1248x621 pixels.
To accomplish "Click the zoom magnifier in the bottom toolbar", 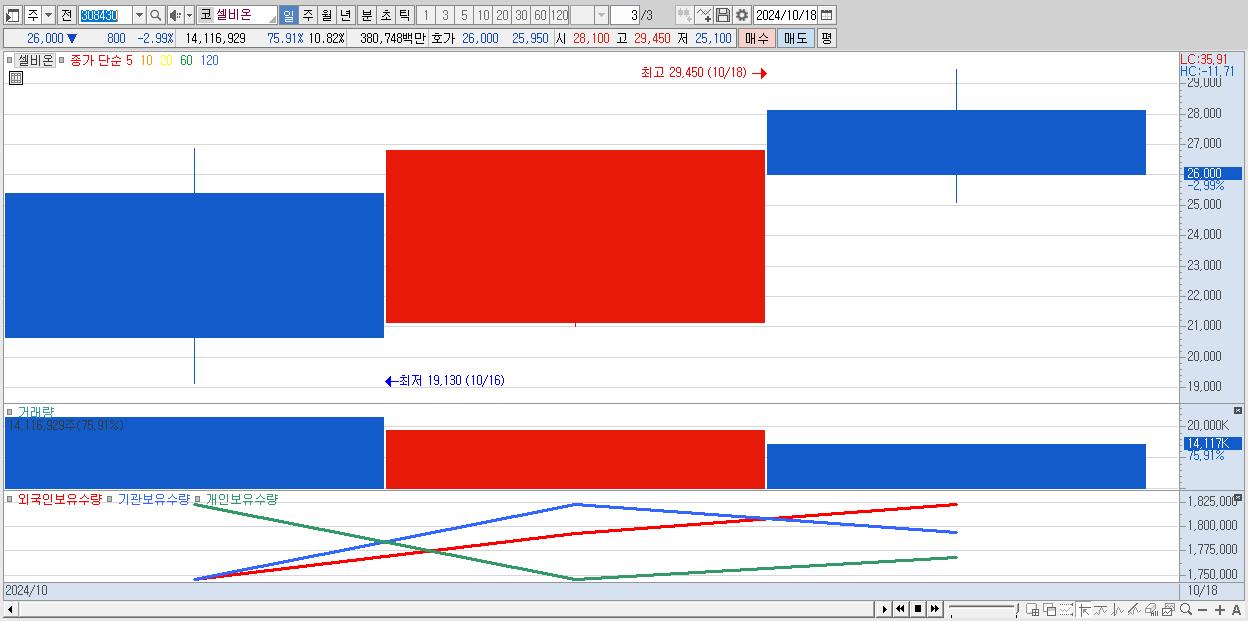I will tap(1185, 609).
